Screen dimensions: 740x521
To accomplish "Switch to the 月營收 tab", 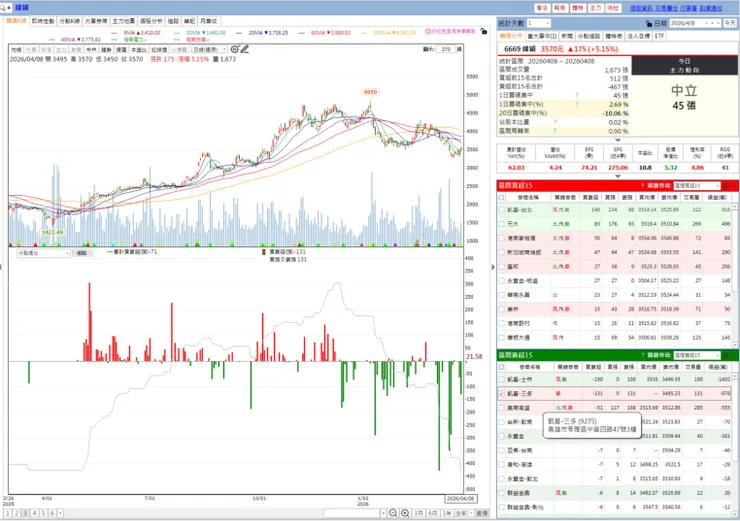I will (x=208, y=21).
